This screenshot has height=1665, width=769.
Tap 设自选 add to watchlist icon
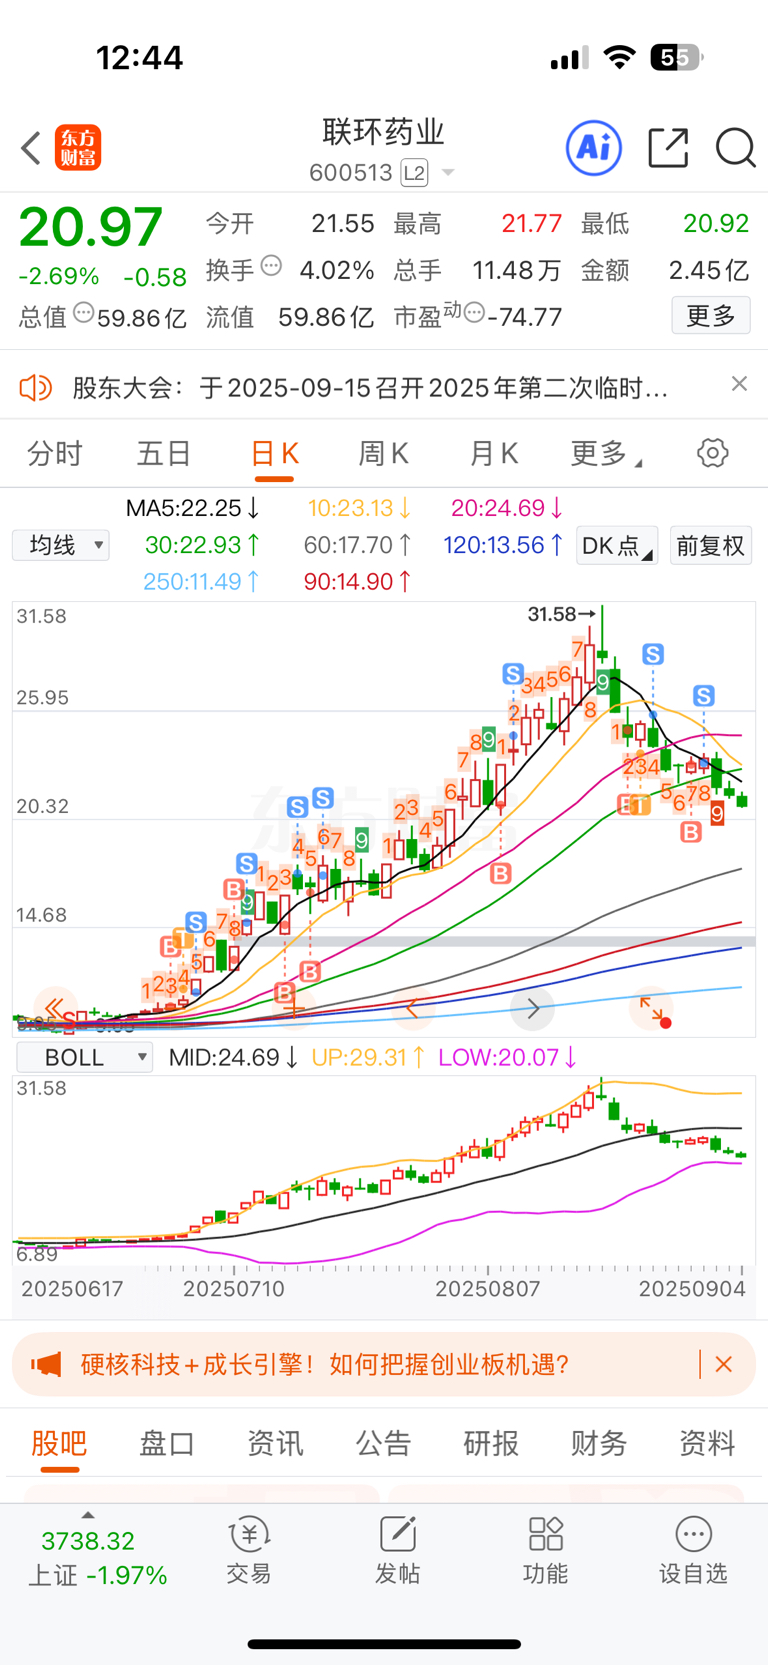point(693,1551)
